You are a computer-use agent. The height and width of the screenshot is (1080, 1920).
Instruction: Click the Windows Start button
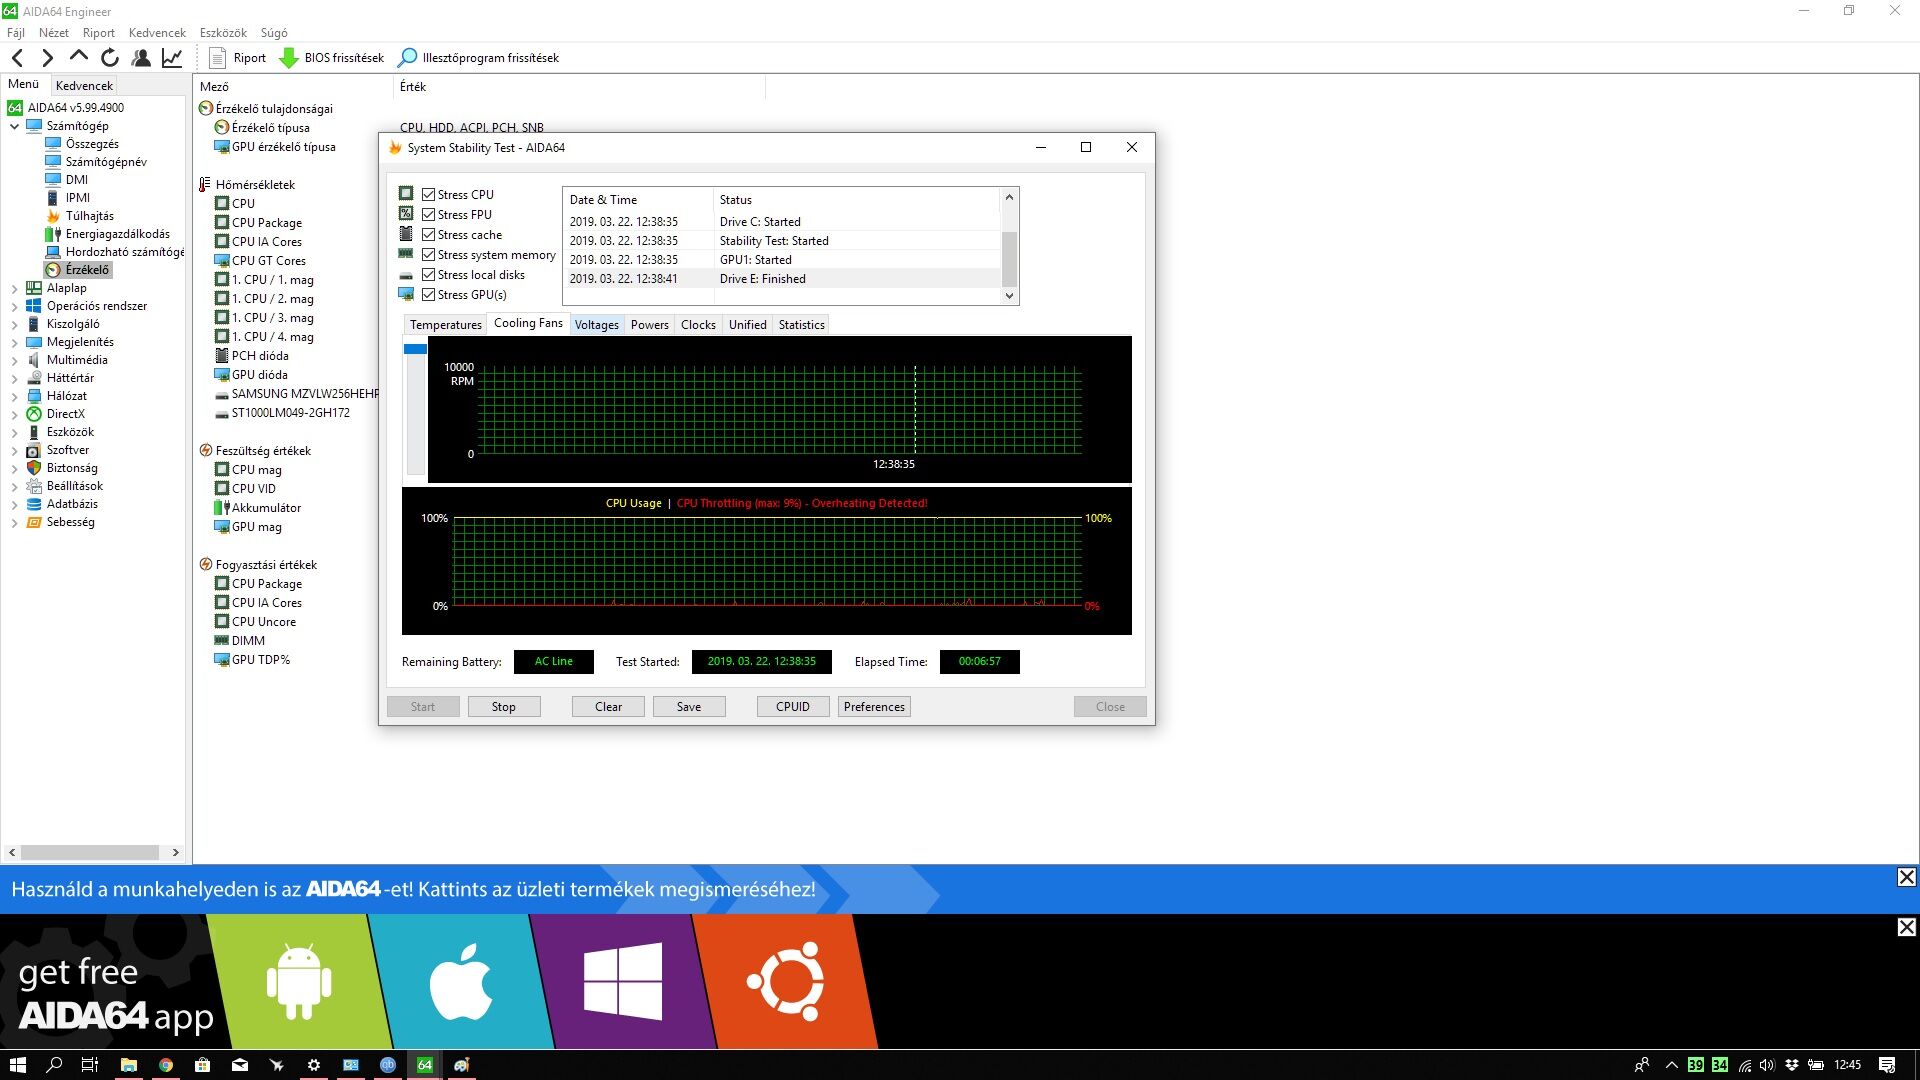coord(17,1065)
